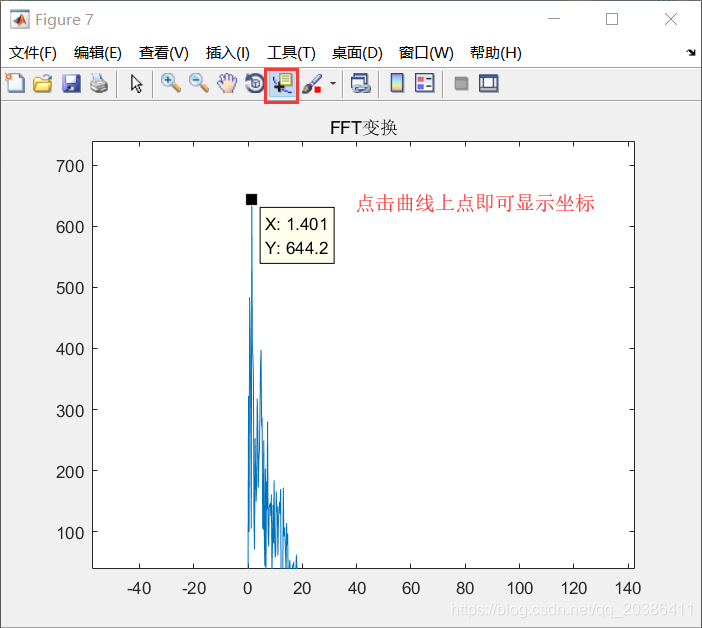
Task: Insert a colorbar using the toolbar icon
Action: tap(397, 83)
